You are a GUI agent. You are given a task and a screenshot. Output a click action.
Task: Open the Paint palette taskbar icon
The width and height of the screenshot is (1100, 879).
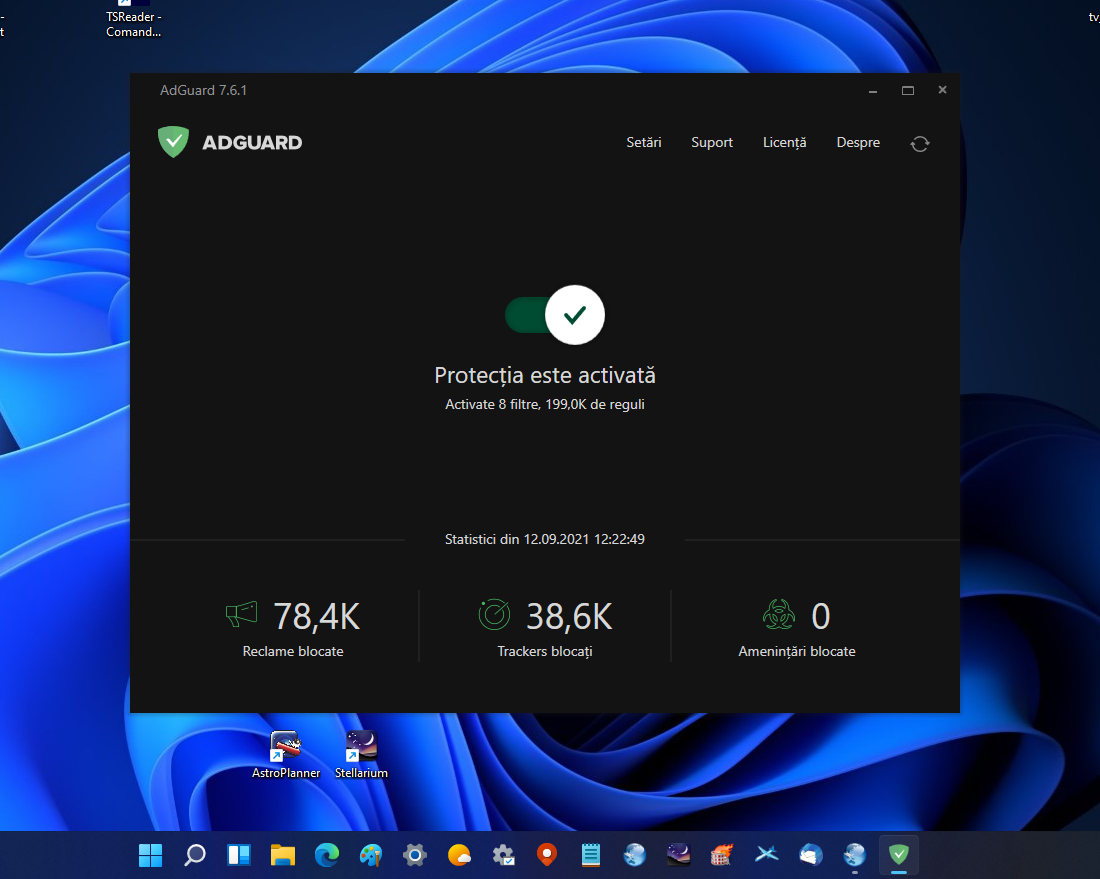tap(370, 854)
